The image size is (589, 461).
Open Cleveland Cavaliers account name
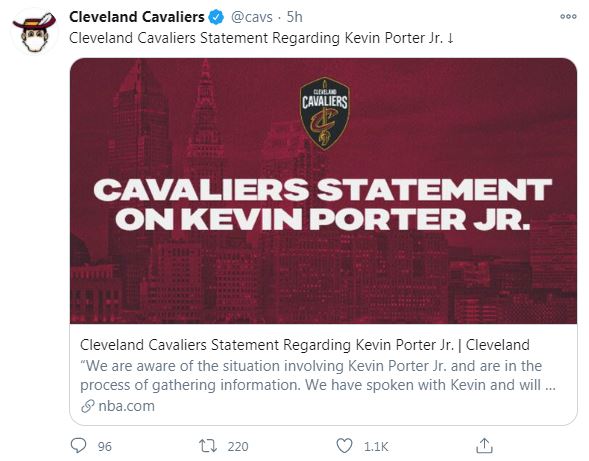pyautogui.click(x=137, y=17)
